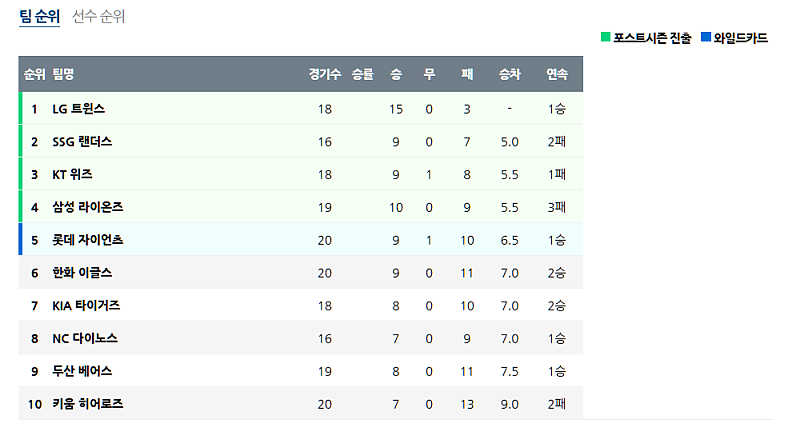Image resolution: width=800 pixels, height=428 pixels.
Task: Click 롯데 자이언츠 team name
Action: [87, 240]
